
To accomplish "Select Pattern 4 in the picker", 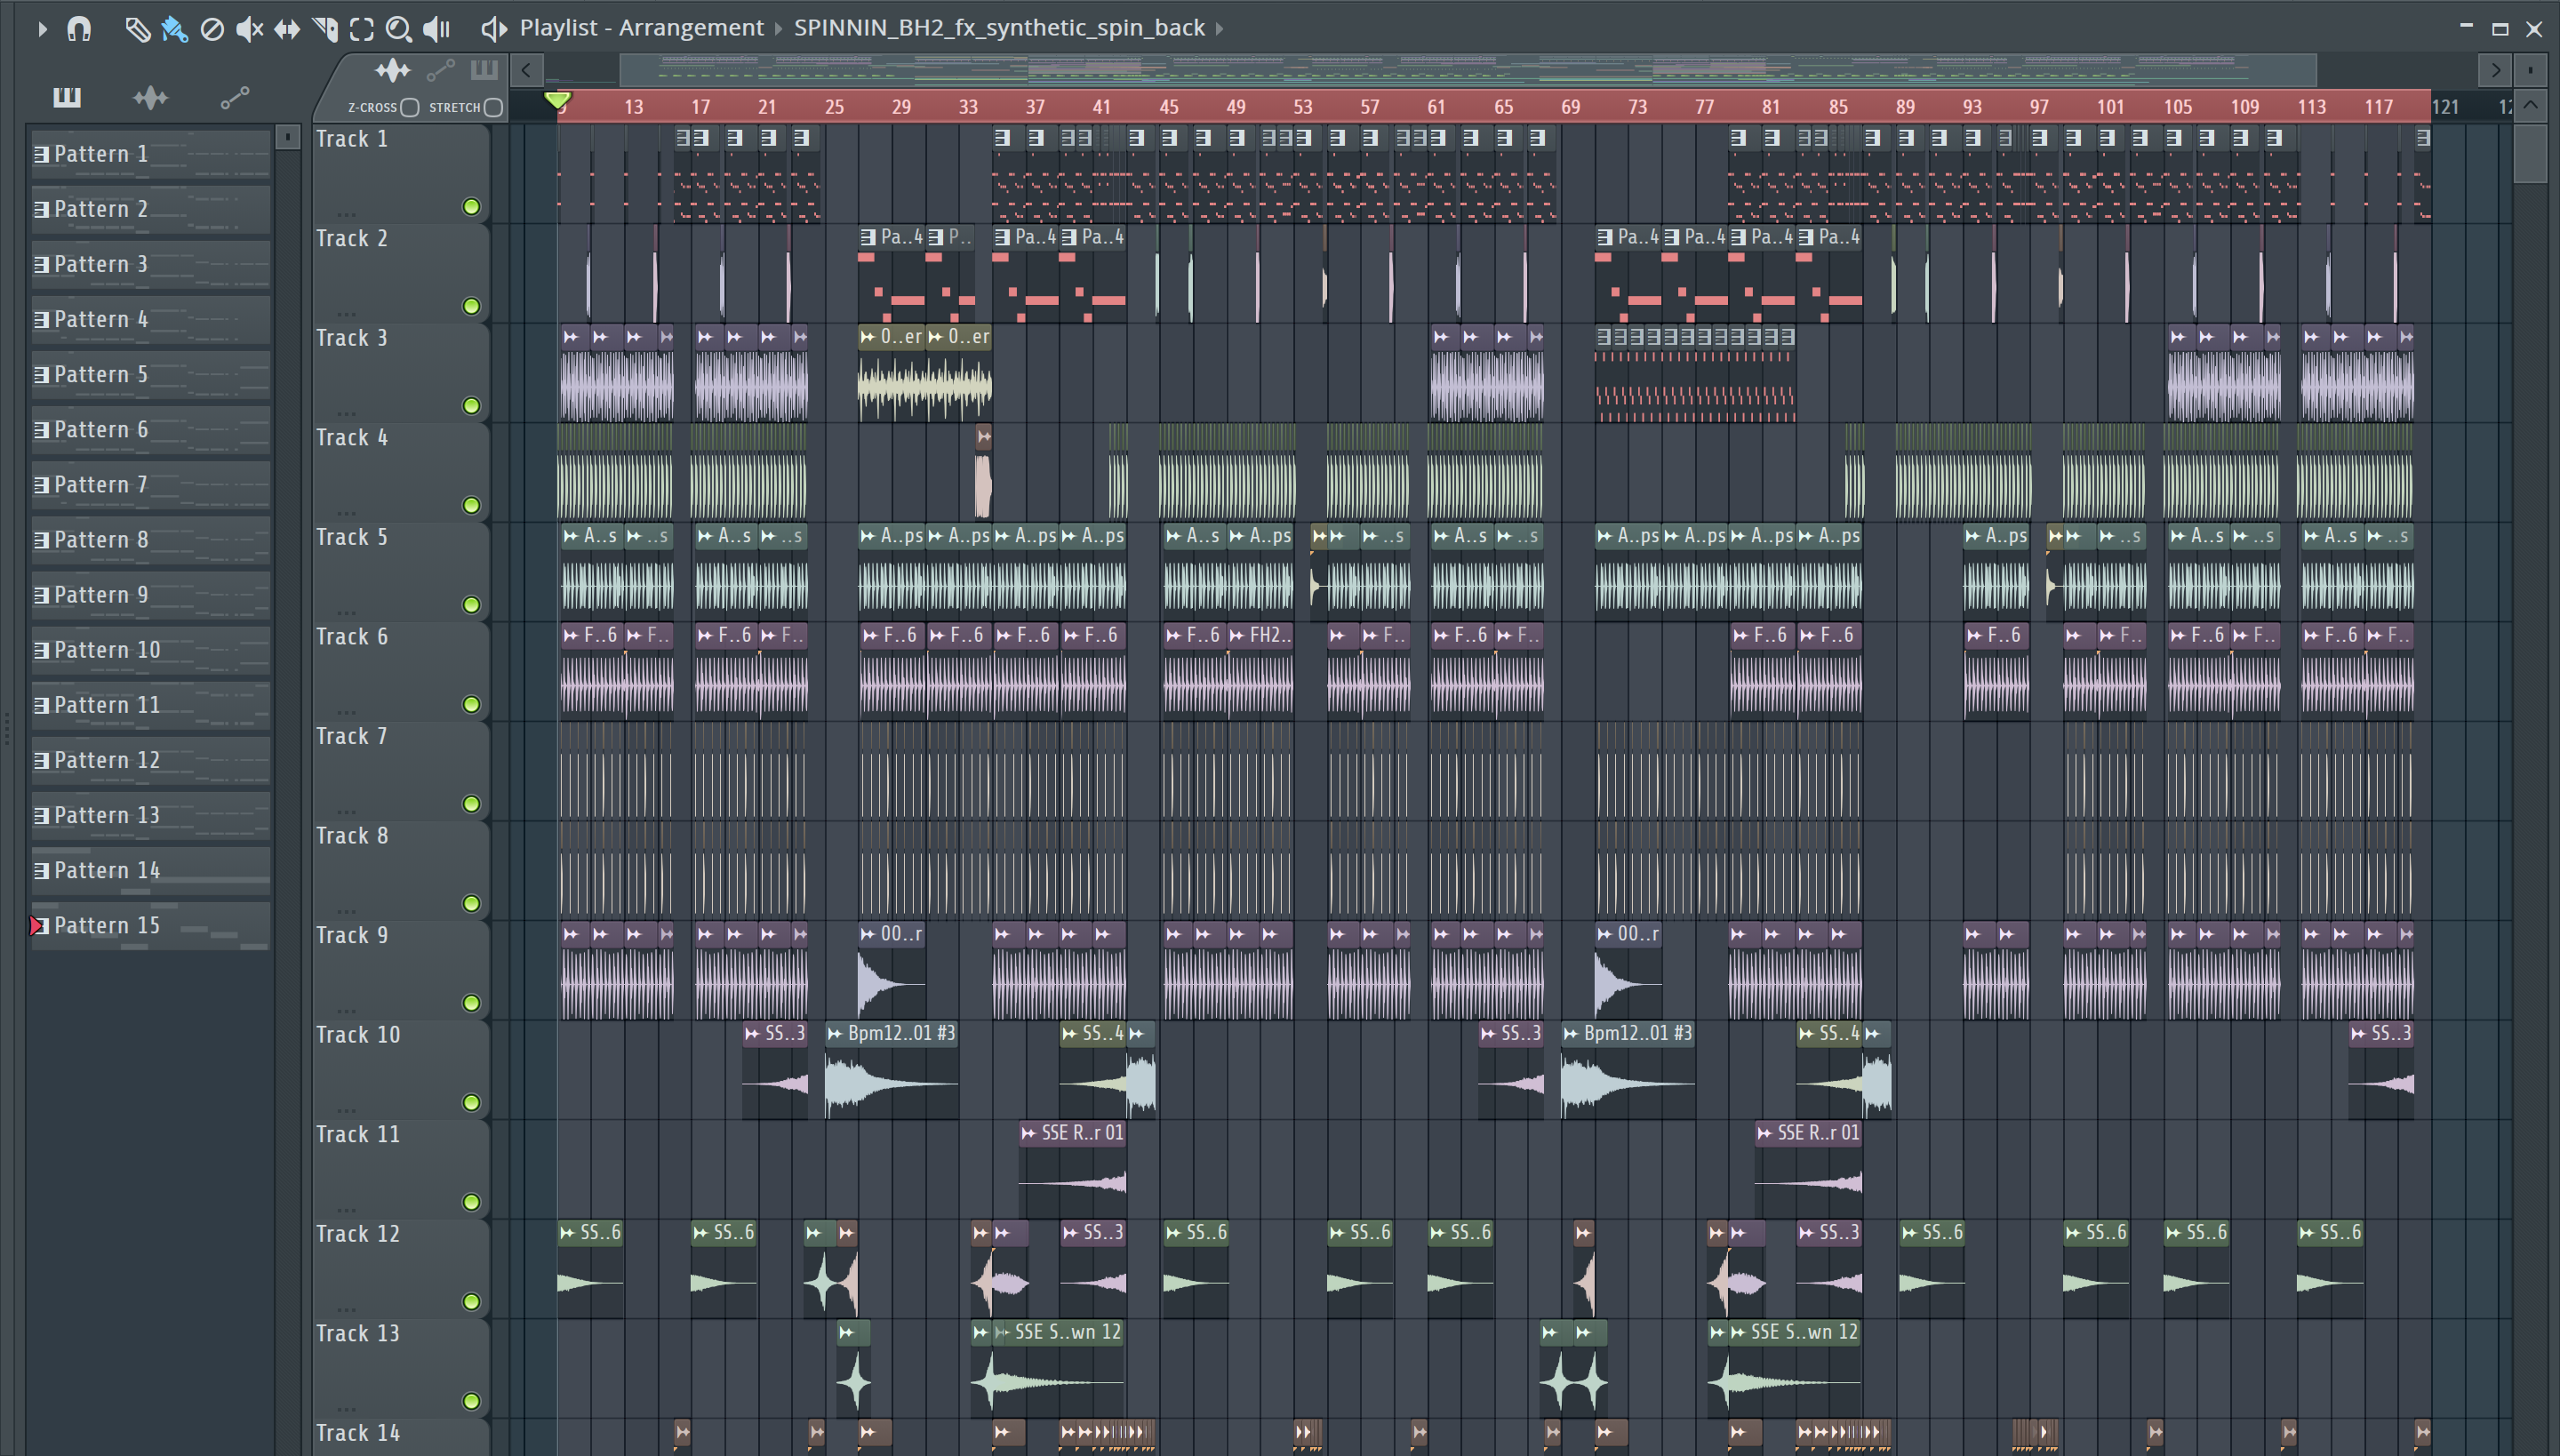I will [150, 320].
